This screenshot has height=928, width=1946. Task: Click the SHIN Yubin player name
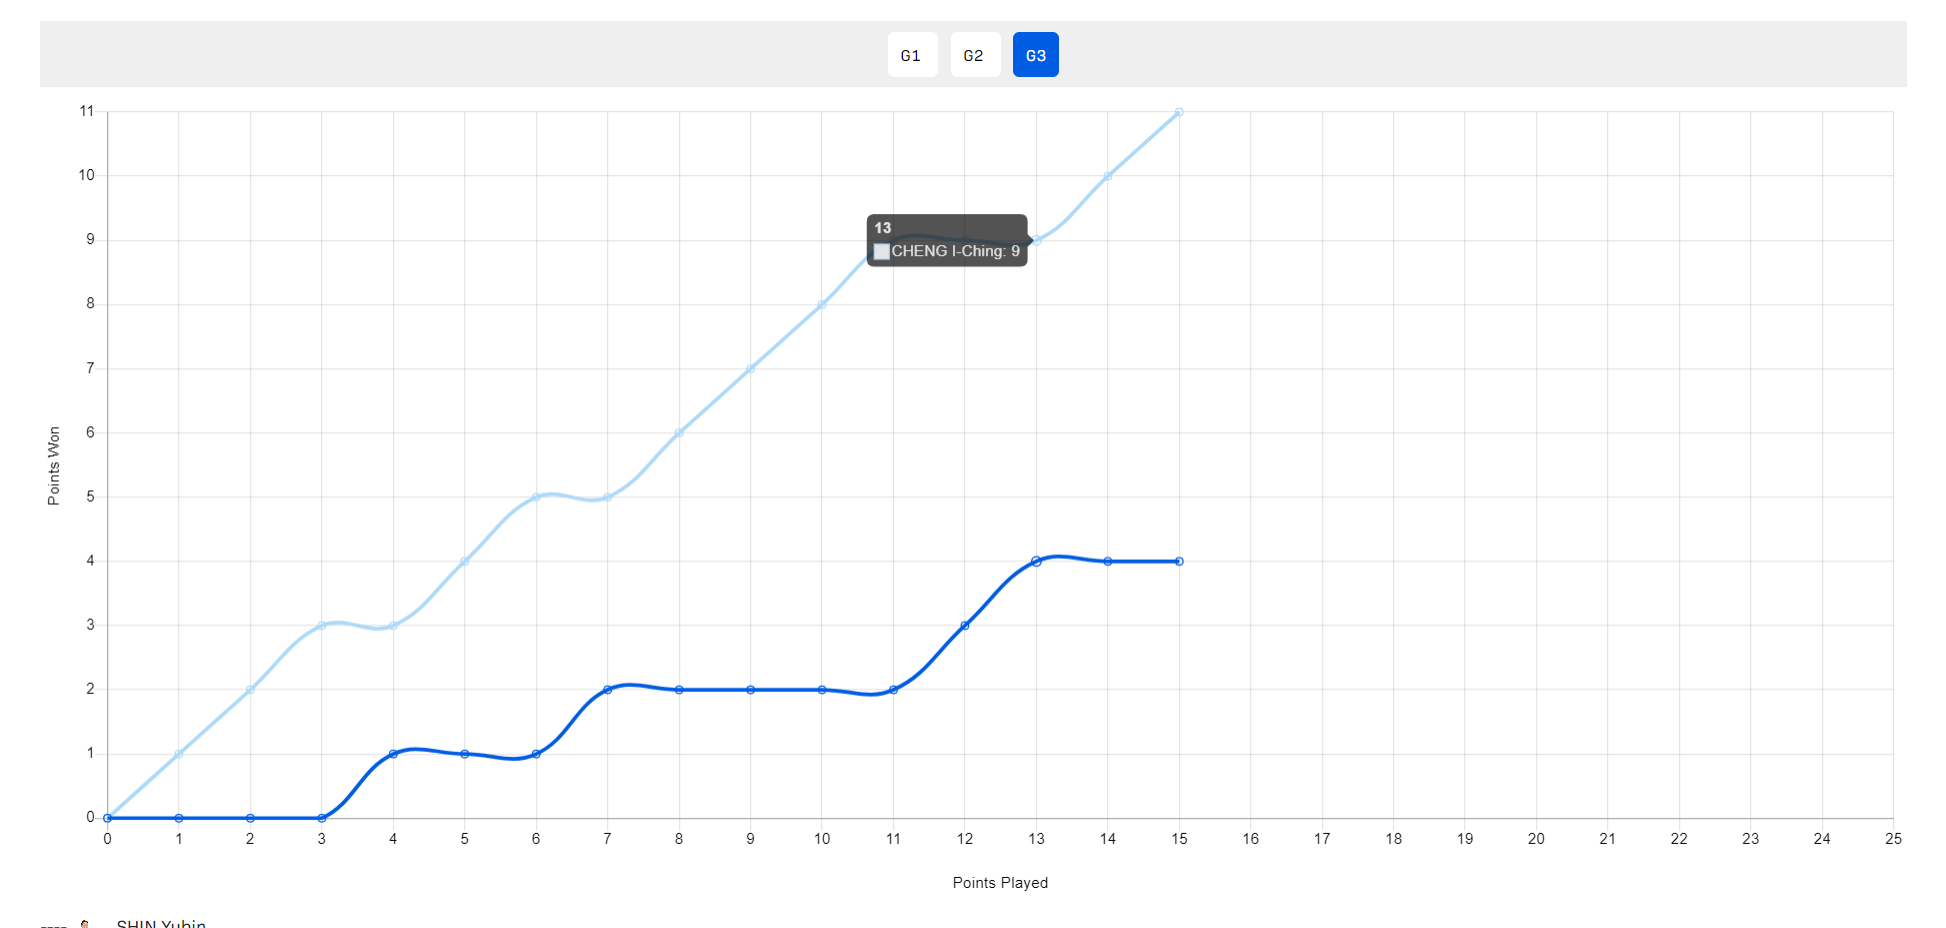coord(161,923)
